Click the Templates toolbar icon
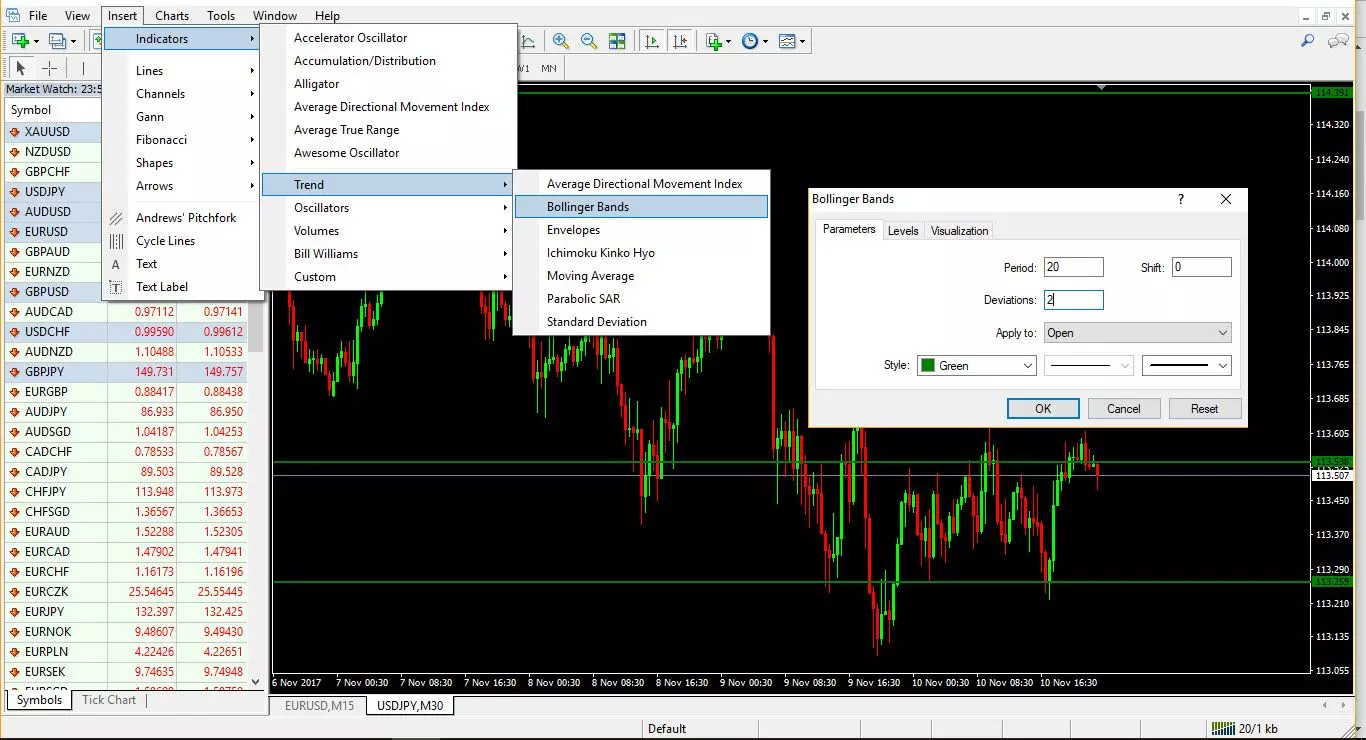1366x740 pixels. [x=788, y=41]
